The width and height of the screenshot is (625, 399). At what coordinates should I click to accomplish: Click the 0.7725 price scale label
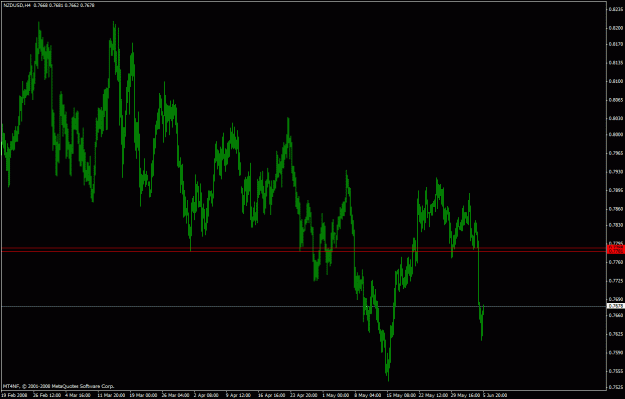pos(616,281)
